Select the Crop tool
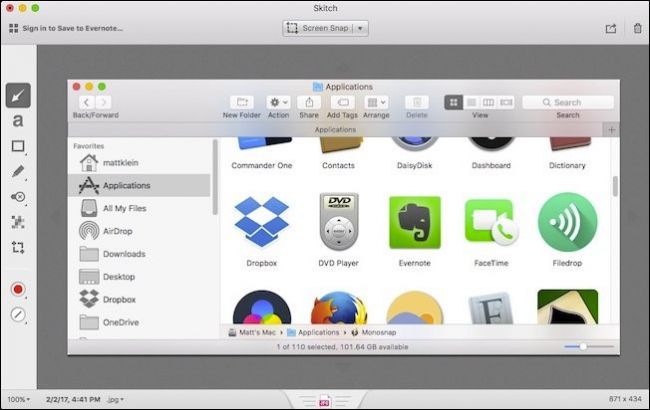This screenshot has height=410, width=650. pos(18,247)
